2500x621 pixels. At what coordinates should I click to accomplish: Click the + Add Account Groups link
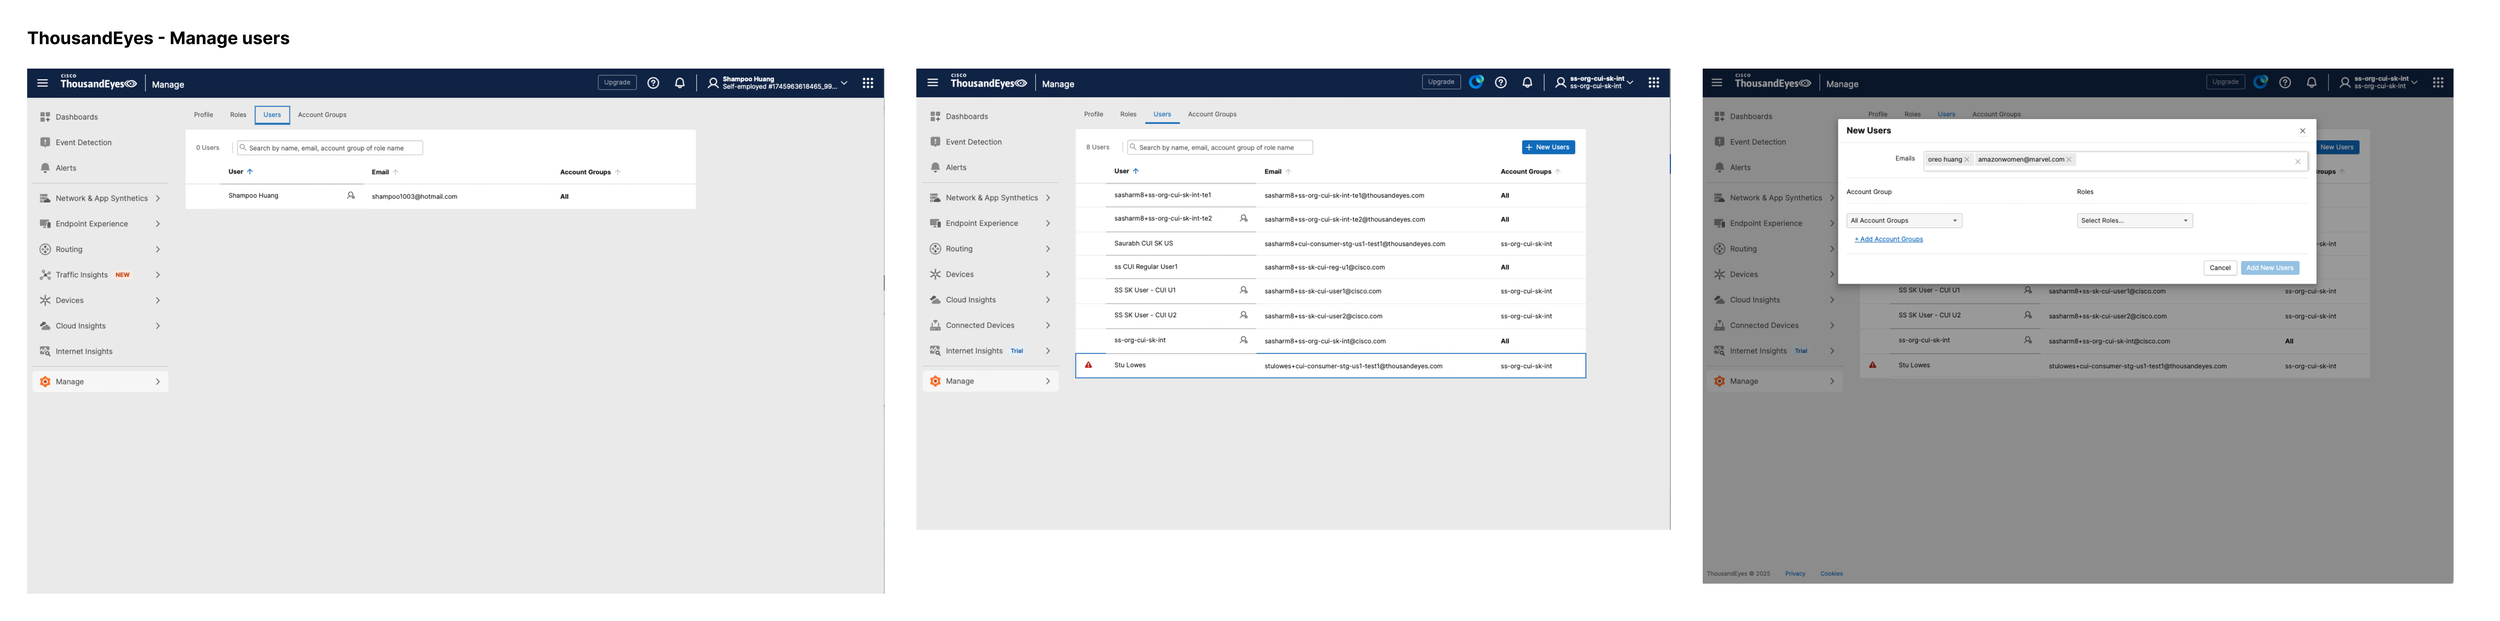(1888, 240)
